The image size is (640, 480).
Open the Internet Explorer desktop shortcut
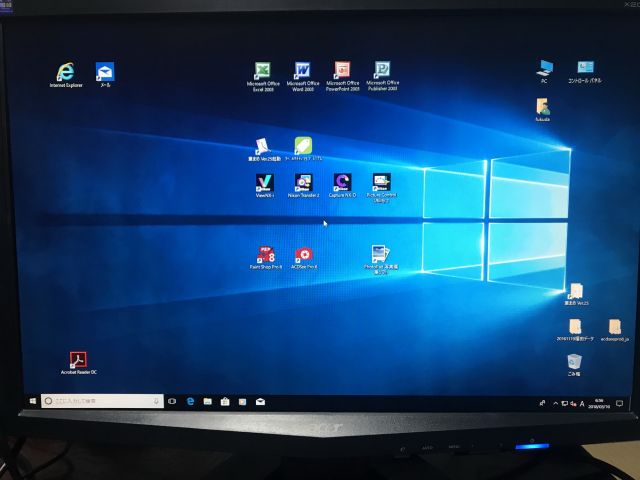pyautogui.click(x=66, y=72)
